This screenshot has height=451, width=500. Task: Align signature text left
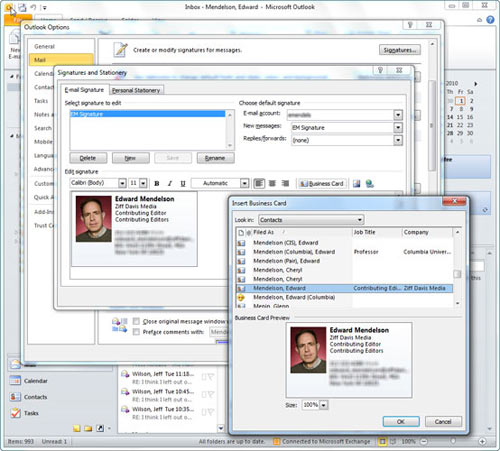pyautogui.click(x=259, y=183)
